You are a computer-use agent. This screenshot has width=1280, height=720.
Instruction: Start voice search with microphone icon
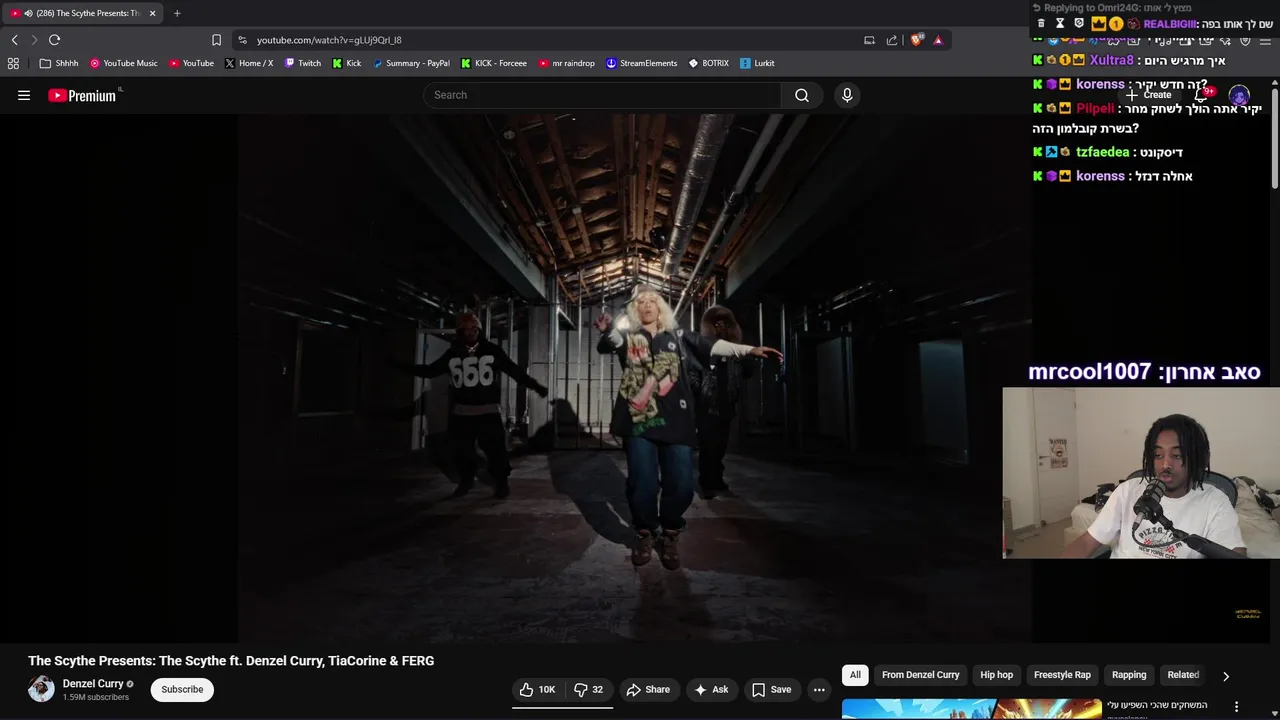point(847,95)
